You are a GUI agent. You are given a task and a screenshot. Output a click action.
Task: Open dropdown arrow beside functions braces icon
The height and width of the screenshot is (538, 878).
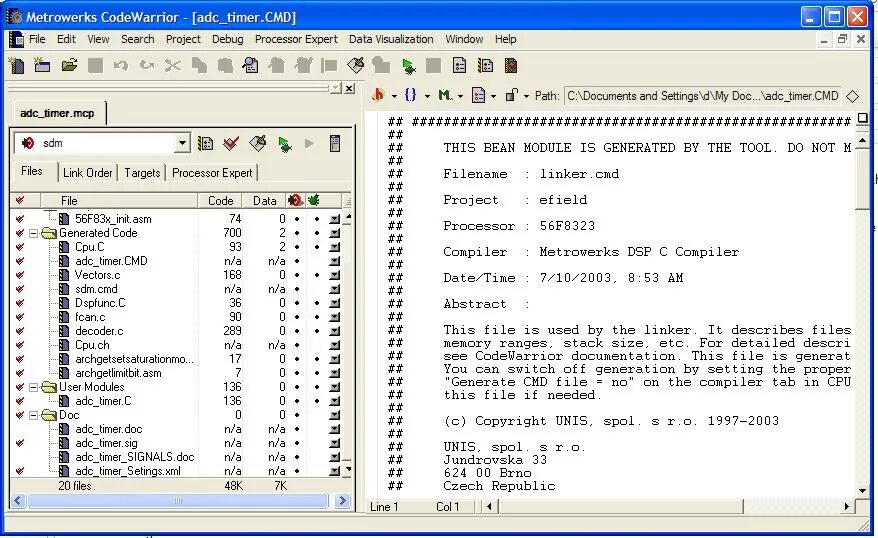427,96
